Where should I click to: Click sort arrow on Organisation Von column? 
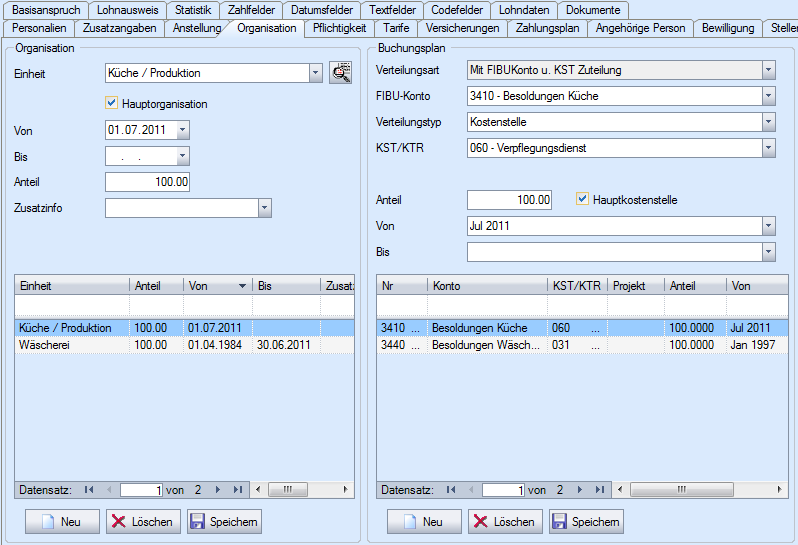coord(242,286)
